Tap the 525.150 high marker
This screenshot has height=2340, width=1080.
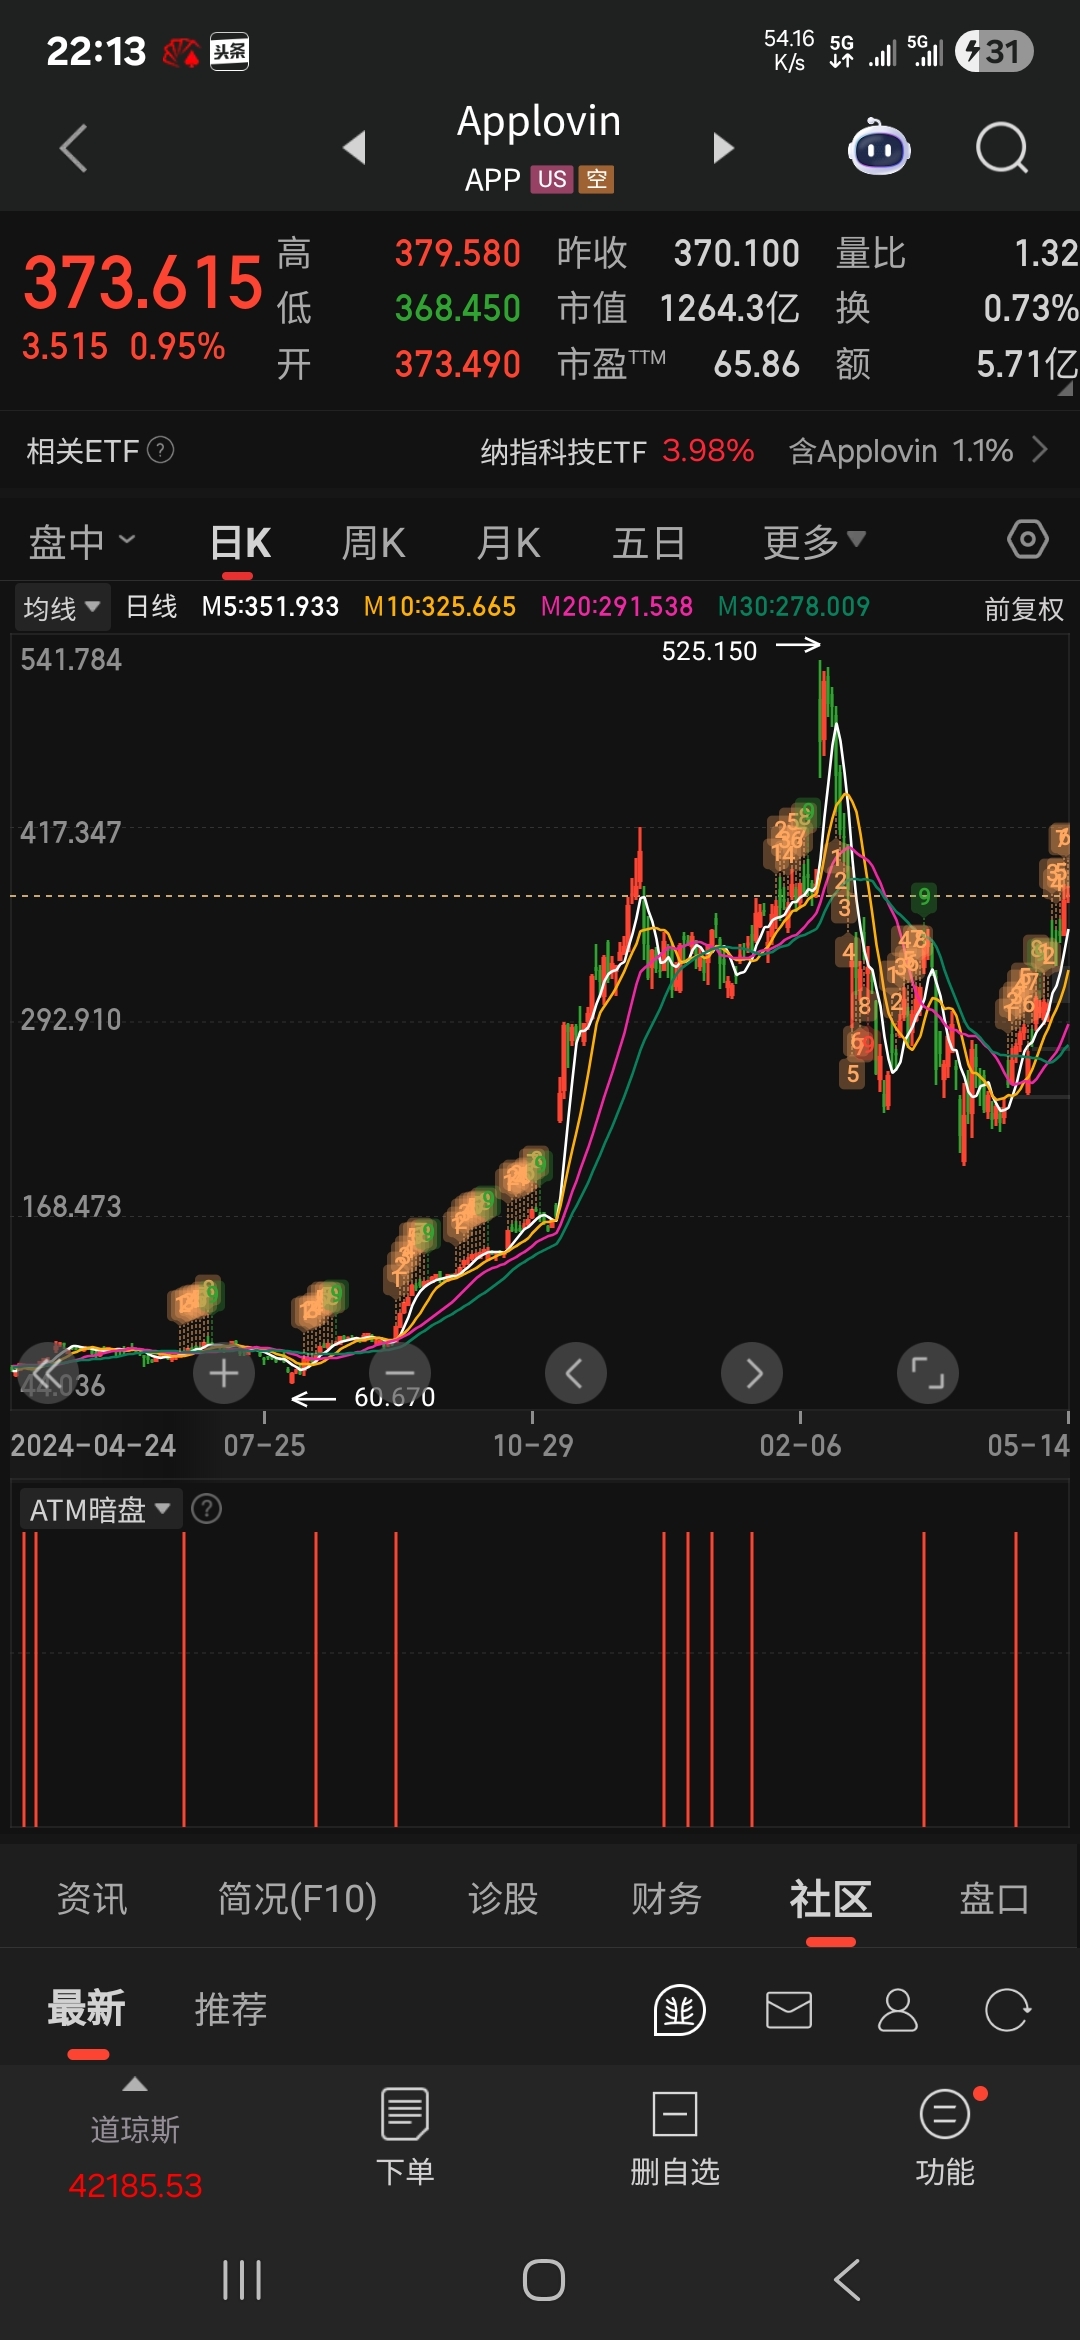[x=709, y=651]
